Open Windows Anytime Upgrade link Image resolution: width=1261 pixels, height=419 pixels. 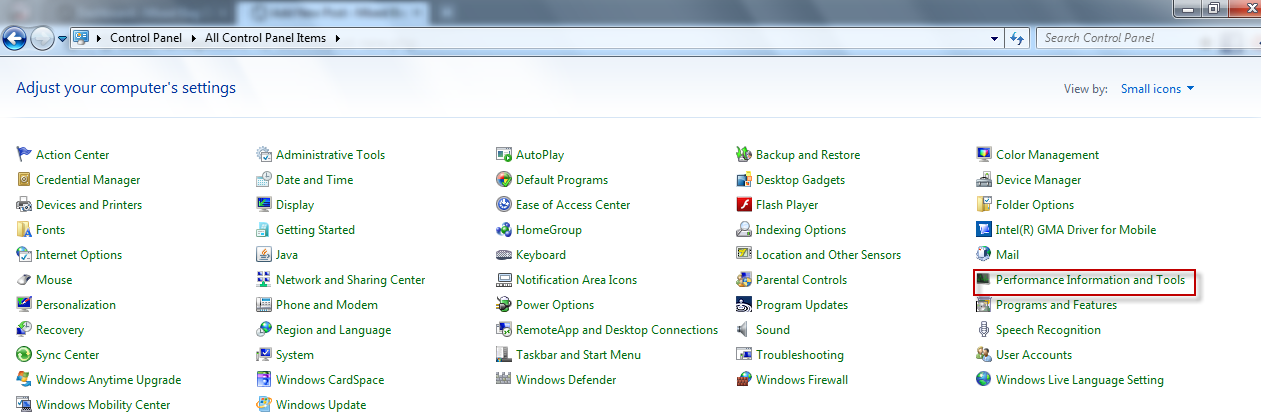point(108,380)
